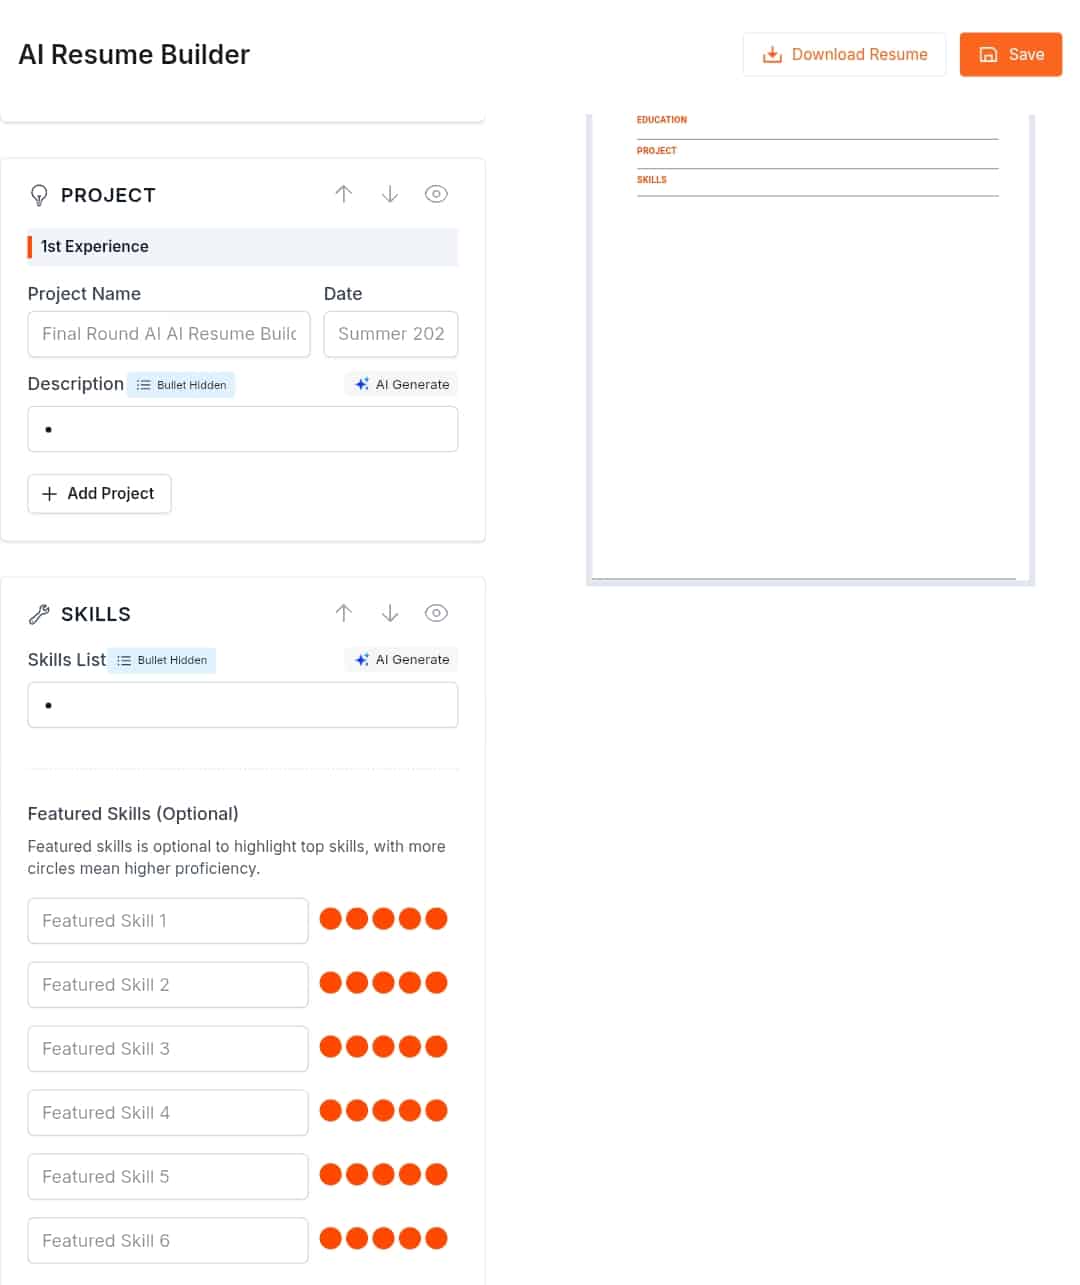Select the 1st Experience entry header
The width and height of the screenshot is (1080, 1285).
[x=243, y=247]
